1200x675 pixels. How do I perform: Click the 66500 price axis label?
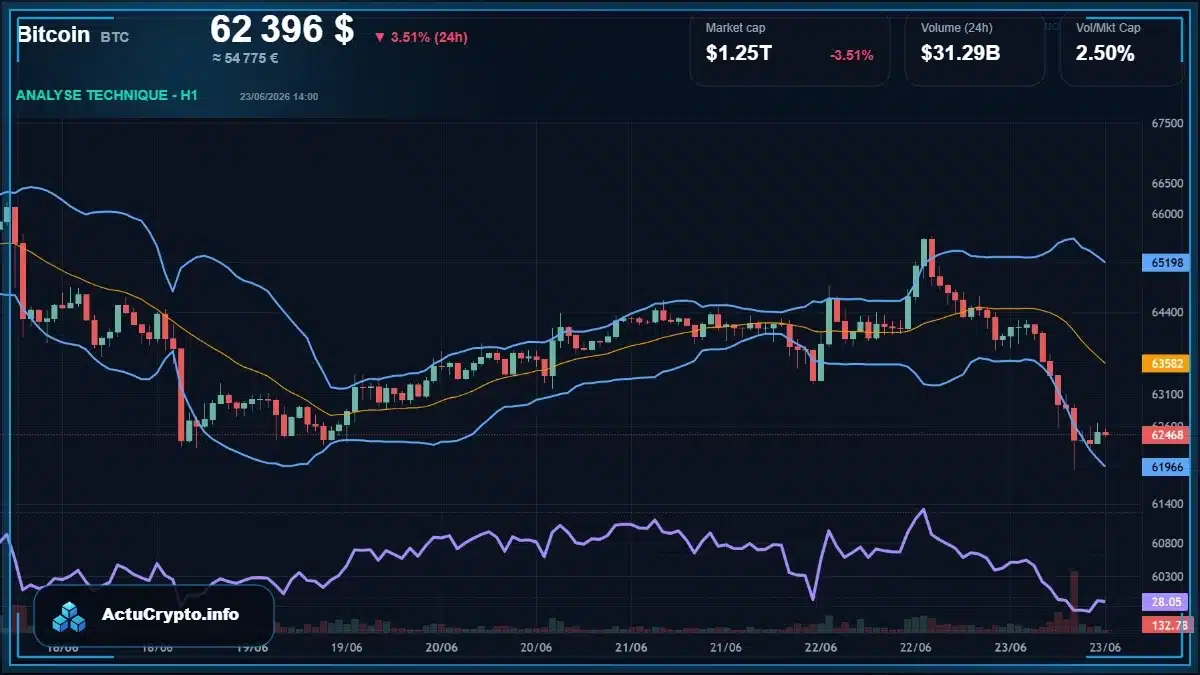tap(1168, 184)
